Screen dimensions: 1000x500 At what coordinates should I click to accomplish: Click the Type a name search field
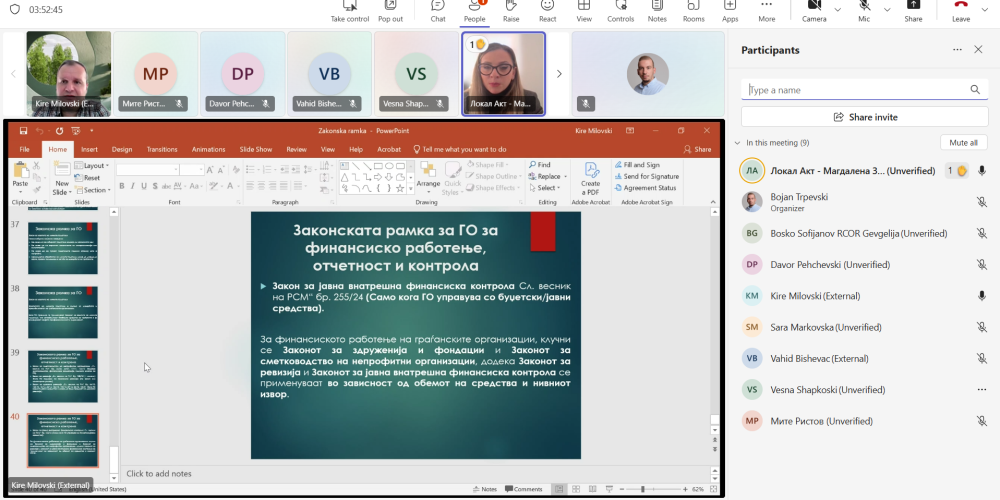pos(856,90)
